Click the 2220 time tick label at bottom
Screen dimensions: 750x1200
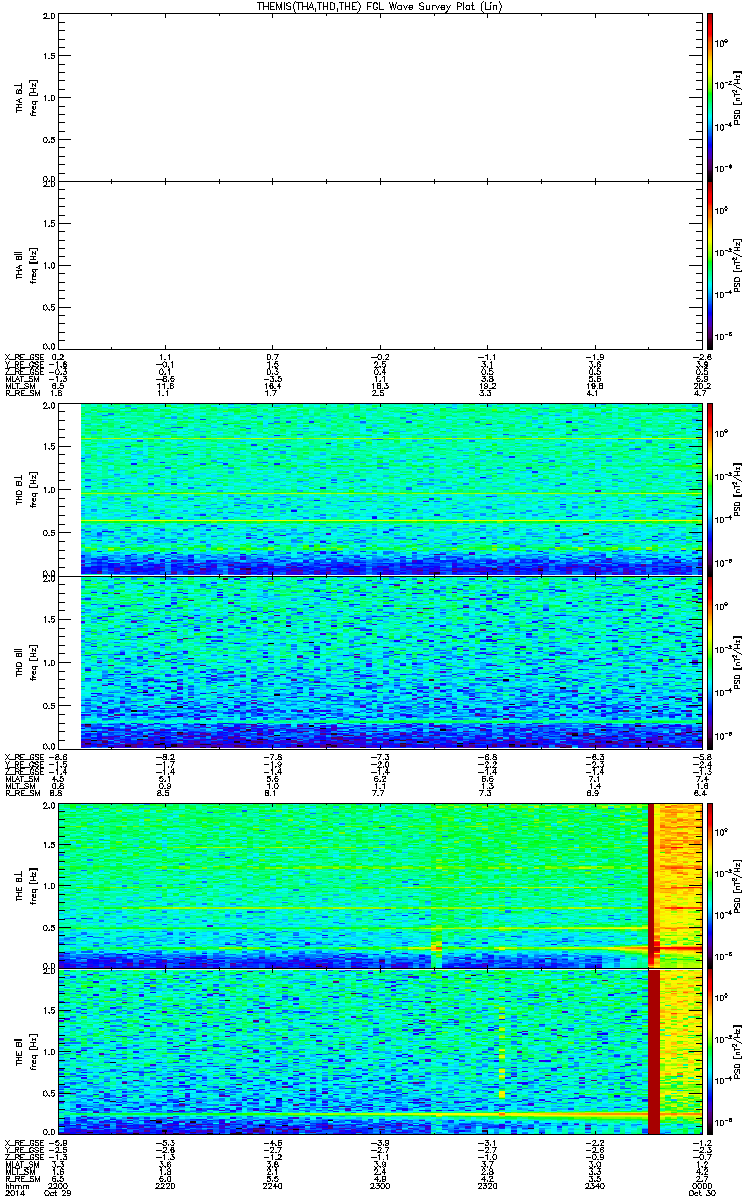click(167, 1186)
